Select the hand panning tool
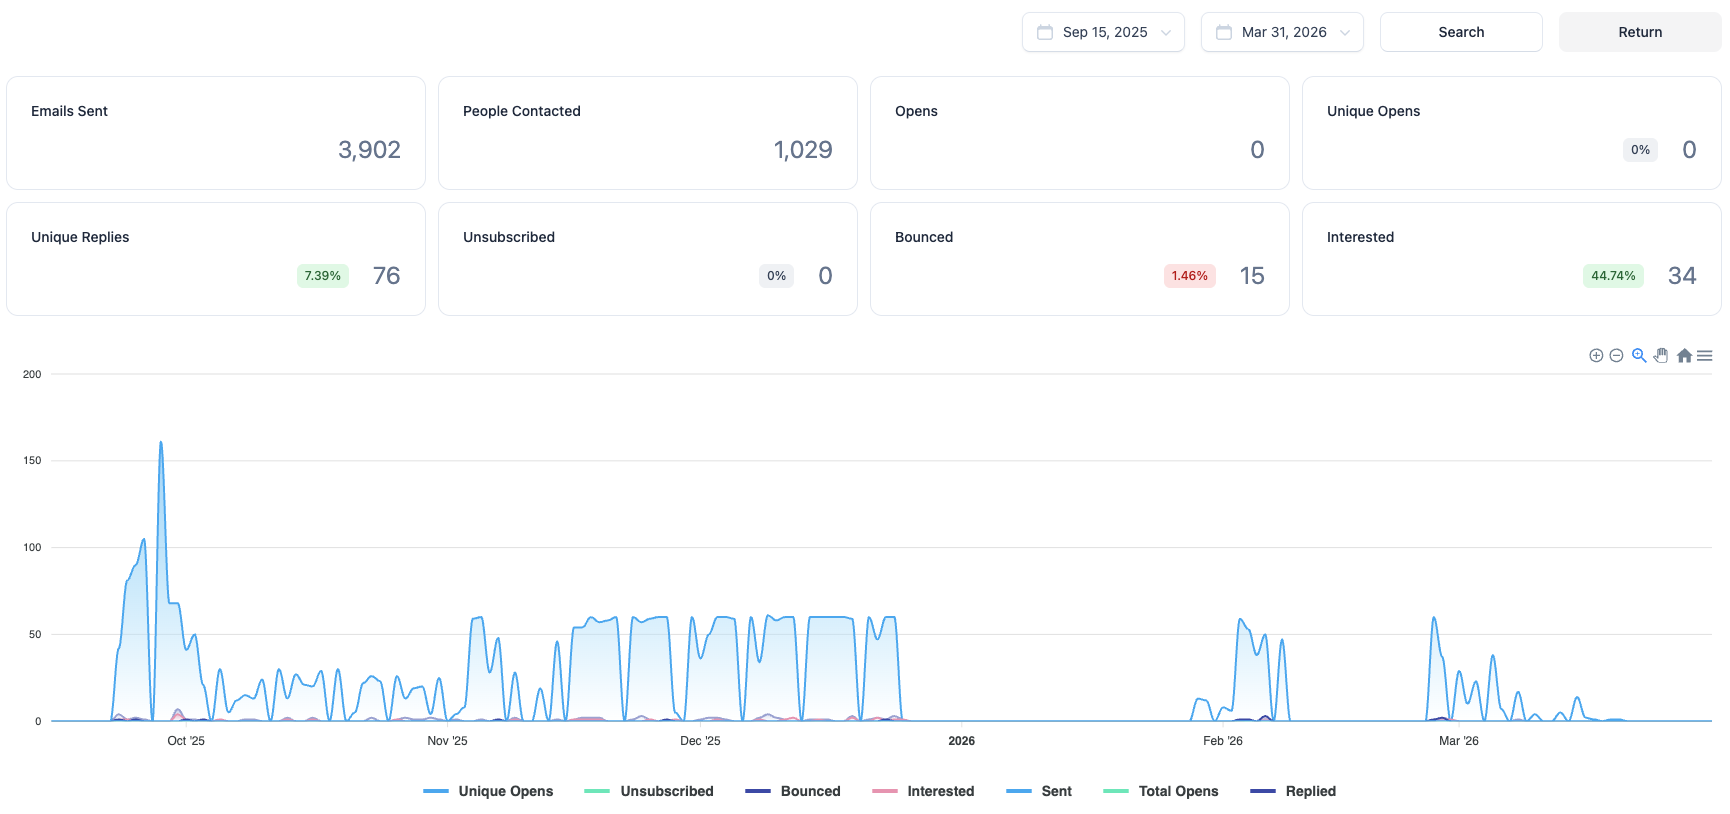Viewport: 1730px width, 814px height. pyautogui.click(x=1661, y=356)
